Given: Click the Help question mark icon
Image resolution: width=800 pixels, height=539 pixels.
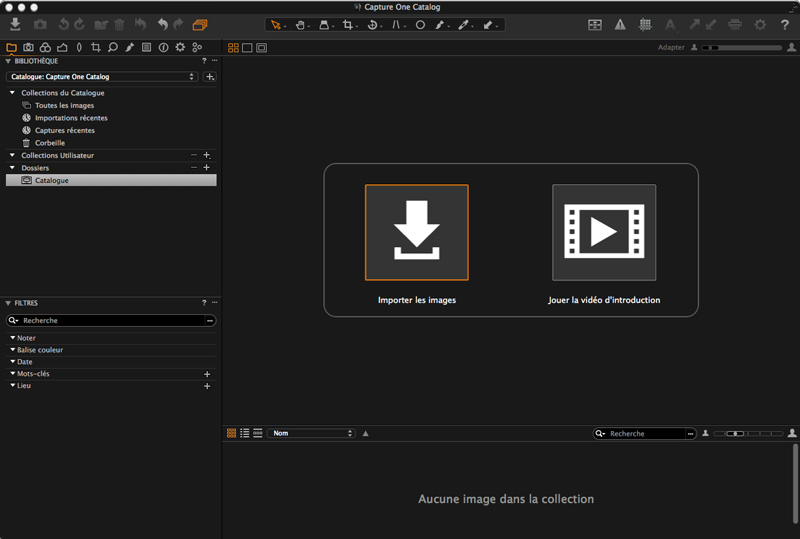Looking at the screenshot, I should (x=785, y=24).
